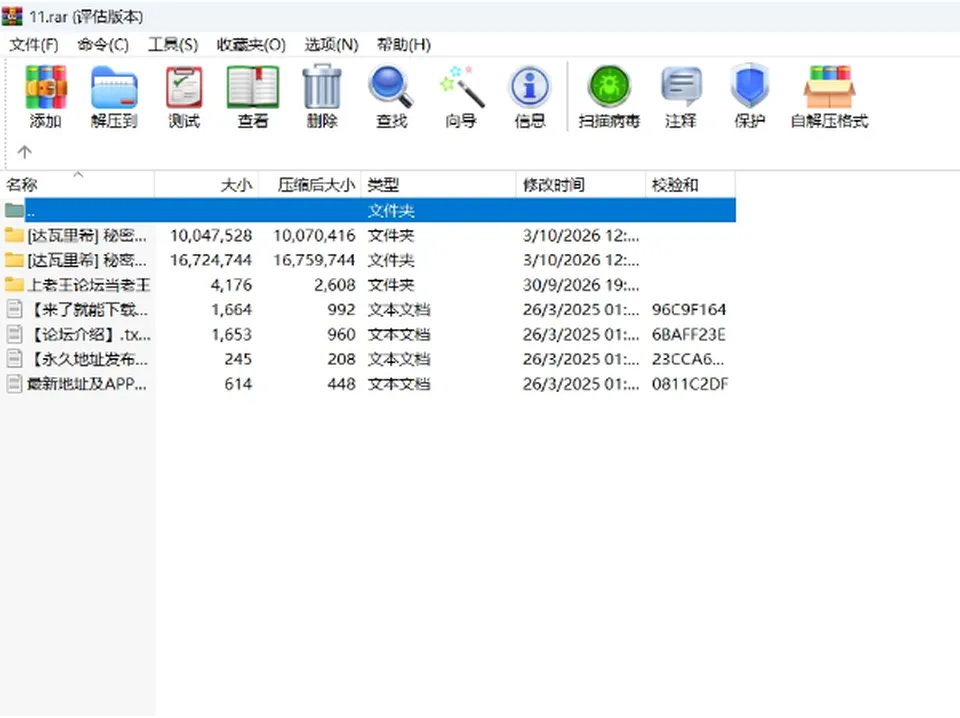960x718 pixels.
Task: Click the folder icon of 上老王论坛当老王
Action: 14,285
